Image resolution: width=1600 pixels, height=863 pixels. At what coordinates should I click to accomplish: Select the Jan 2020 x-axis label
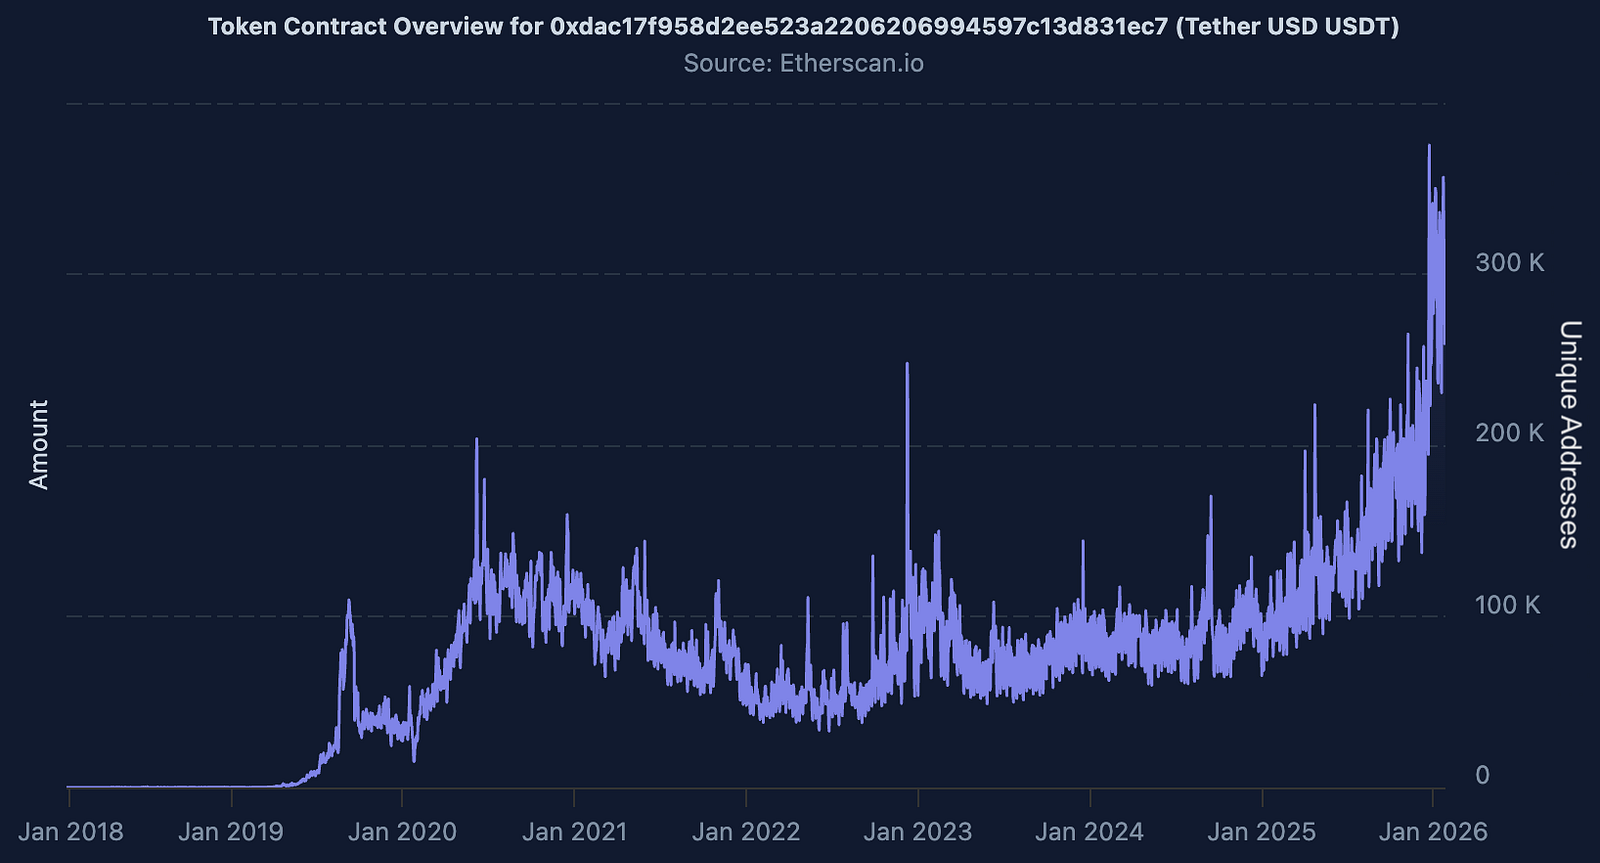[402, 832]
